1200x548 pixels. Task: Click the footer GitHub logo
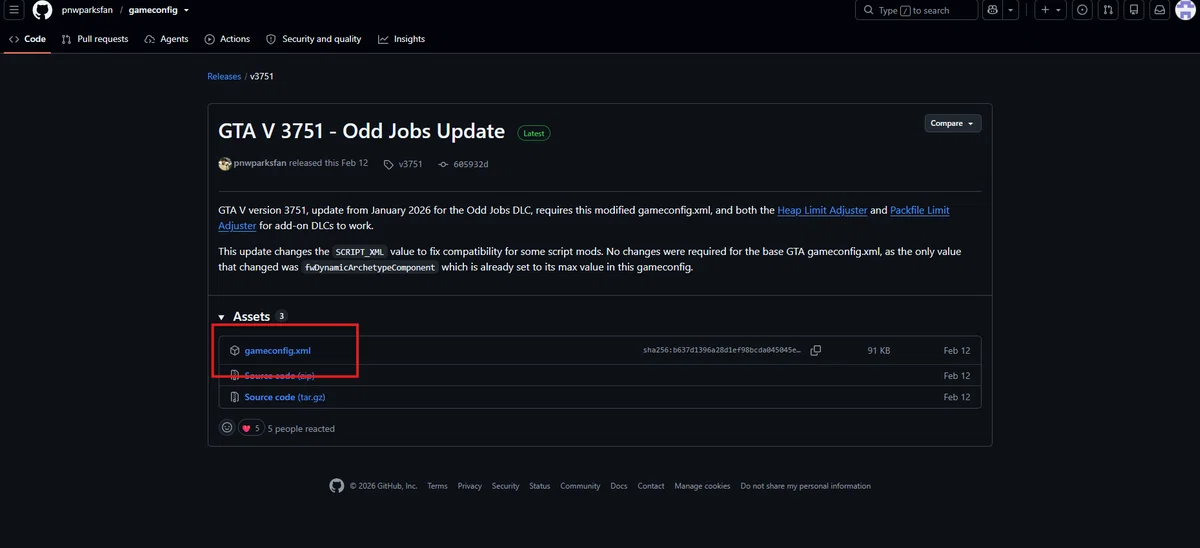click(337, 486)
